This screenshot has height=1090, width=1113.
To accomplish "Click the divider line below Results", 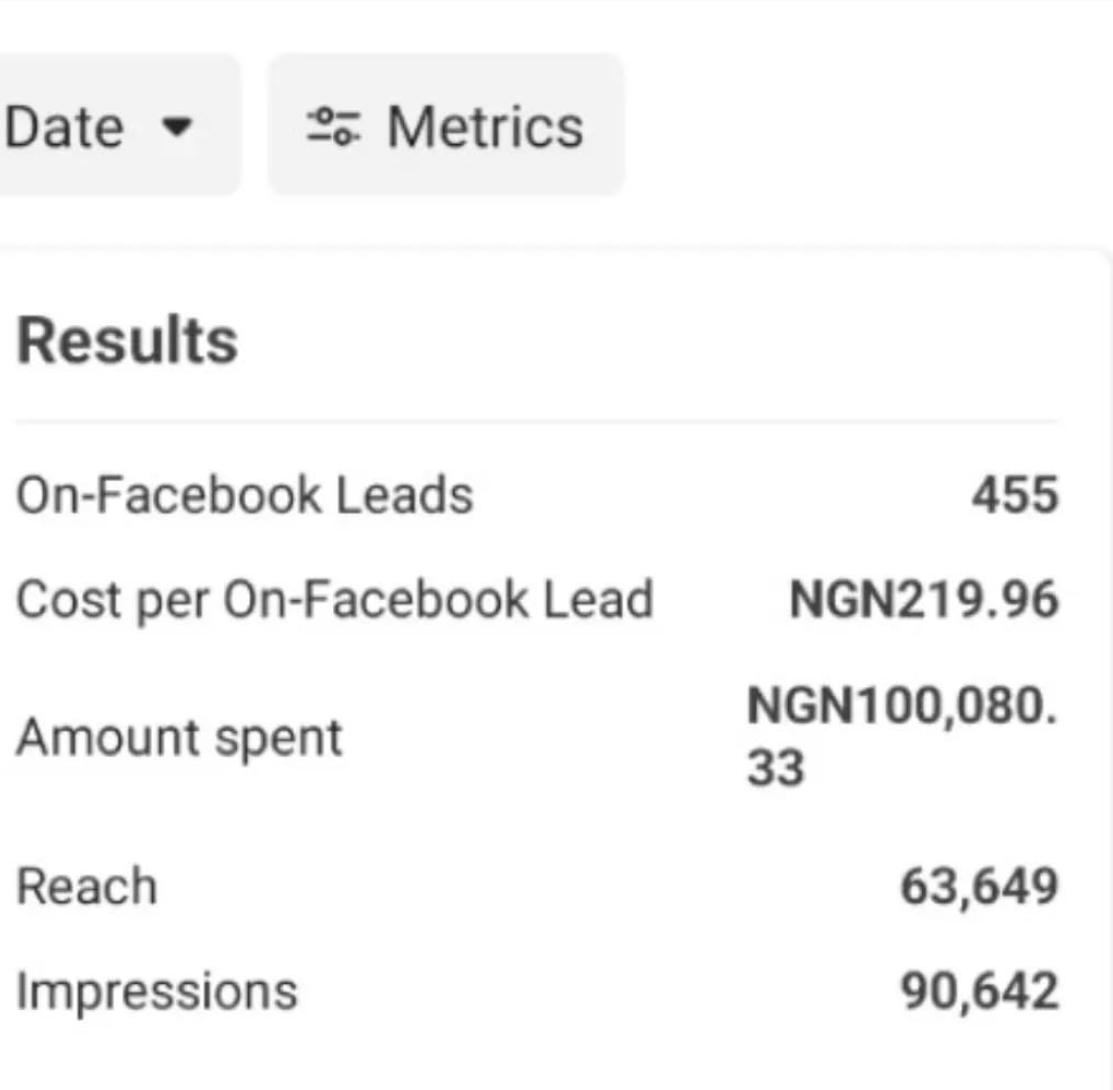I will coord(535,422).
